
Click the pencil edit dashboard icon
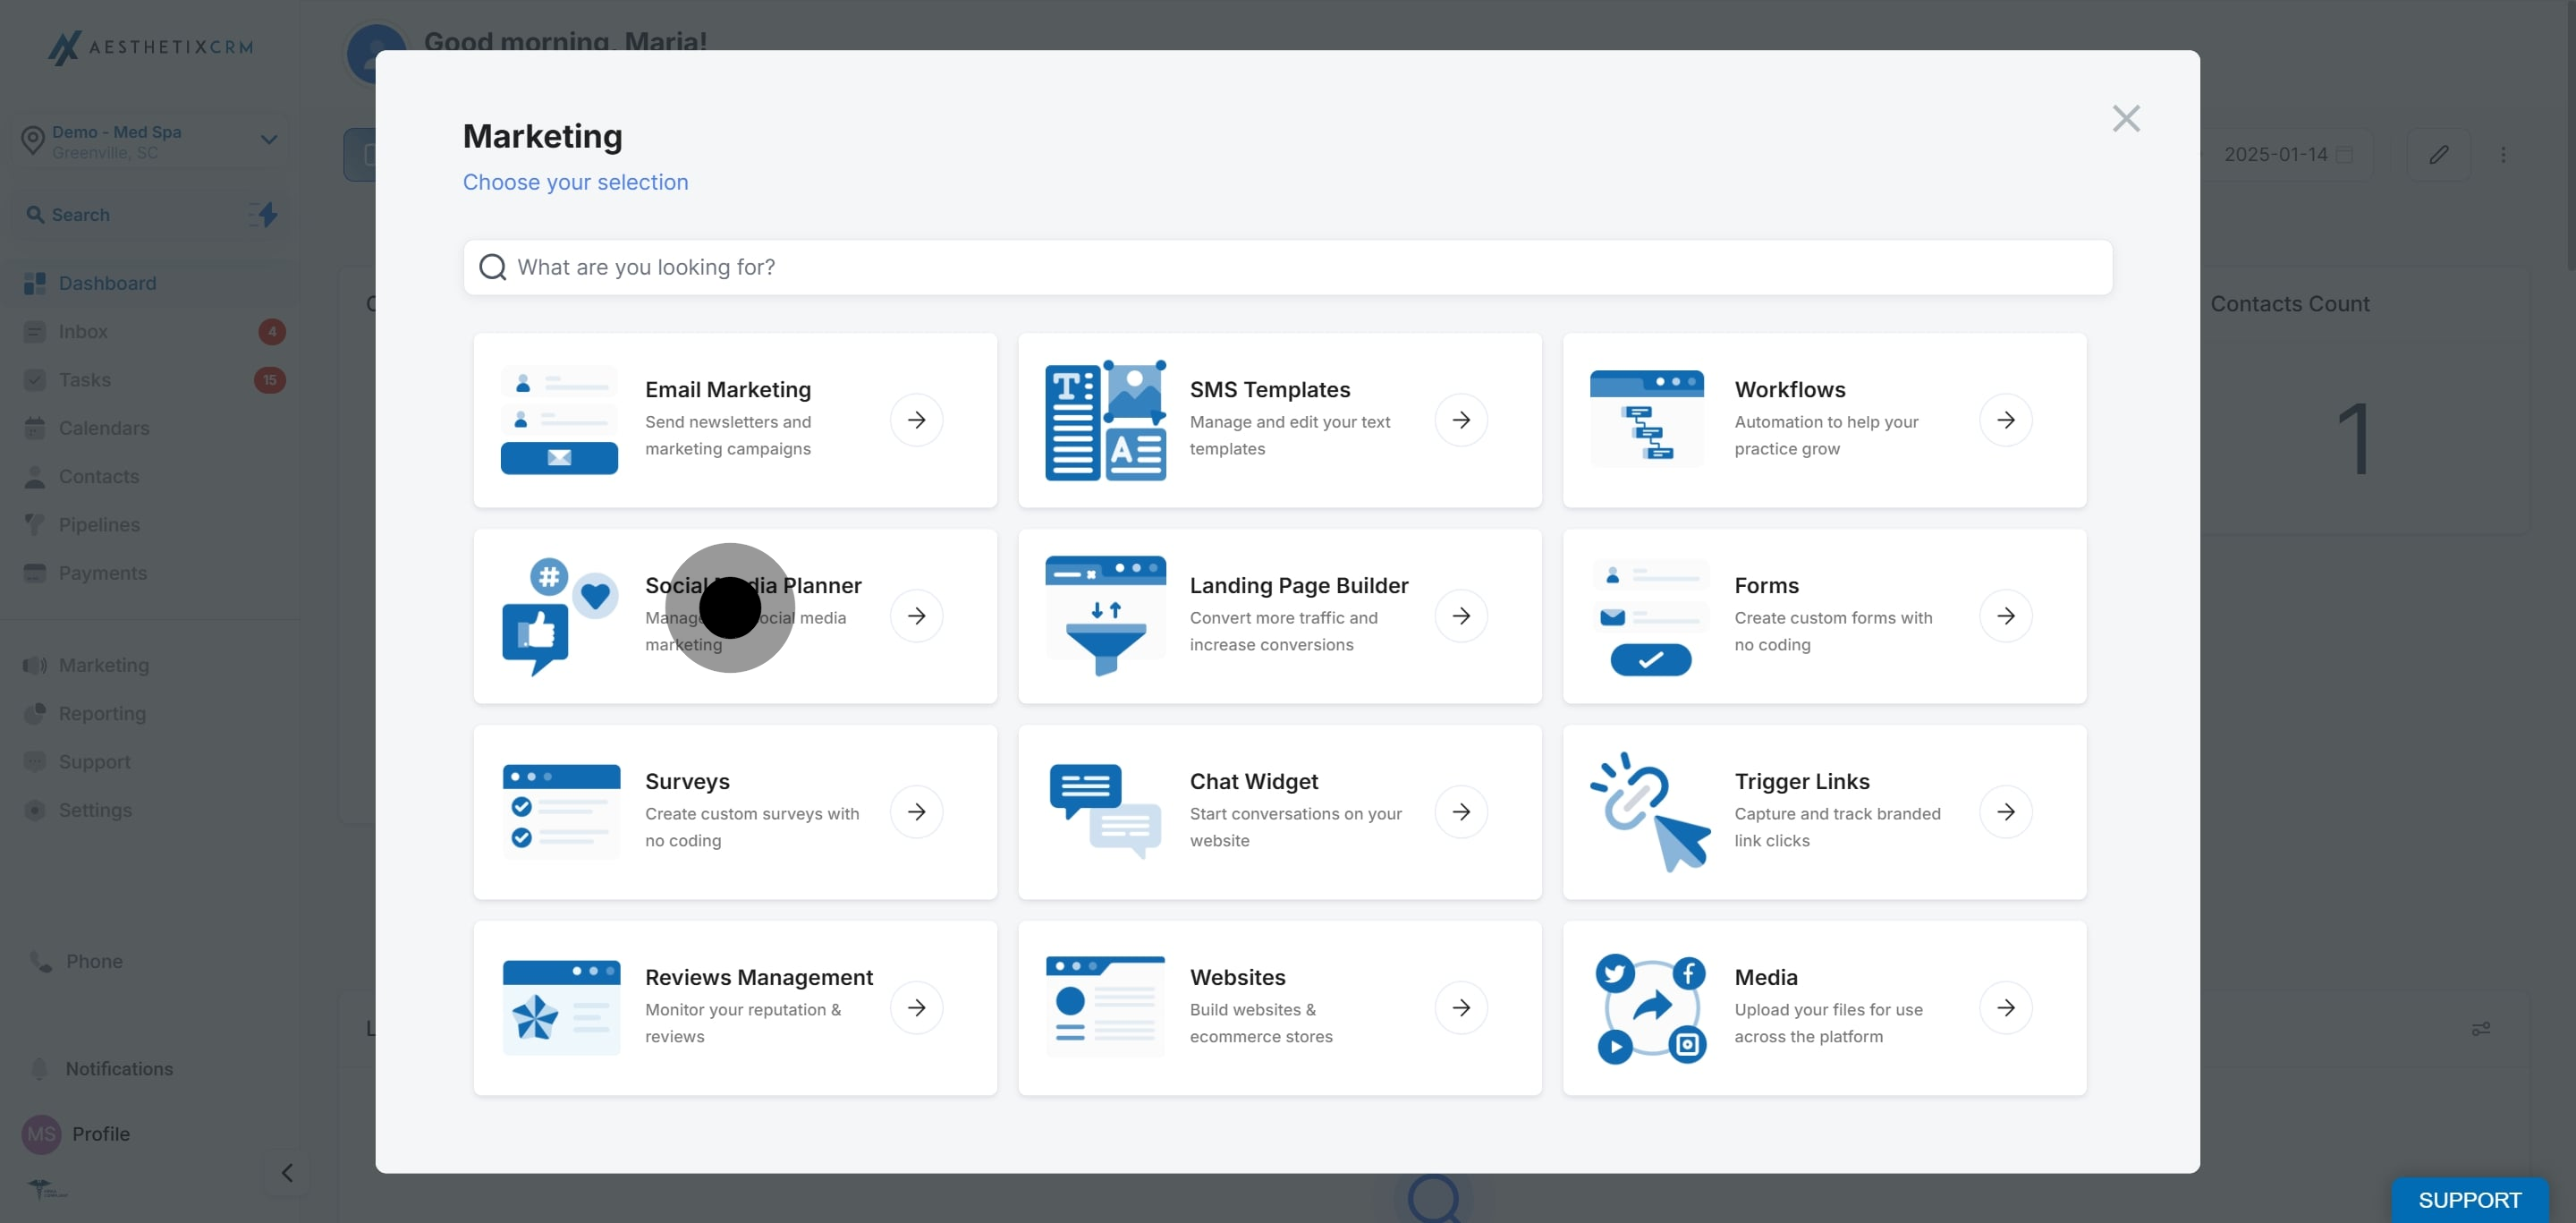pos(2438,154)
